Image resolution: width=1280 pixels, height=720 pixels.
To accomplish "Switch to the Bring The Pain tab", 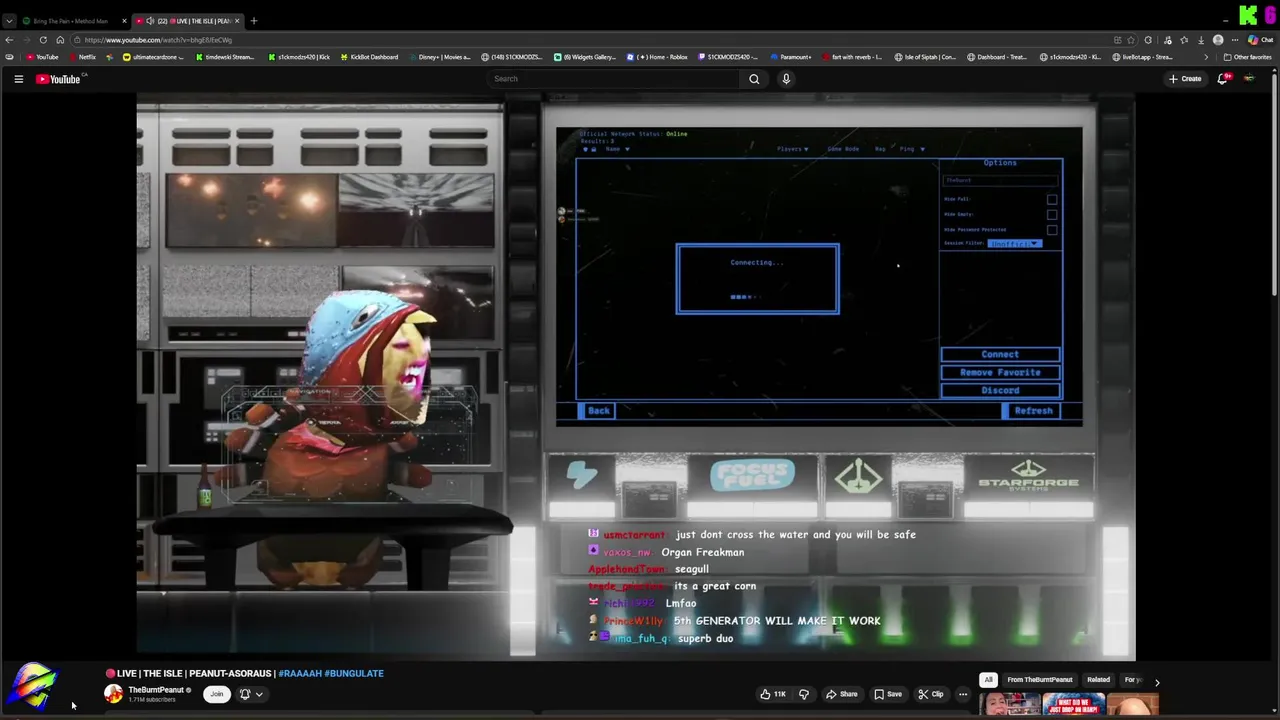I will [70, 21].
